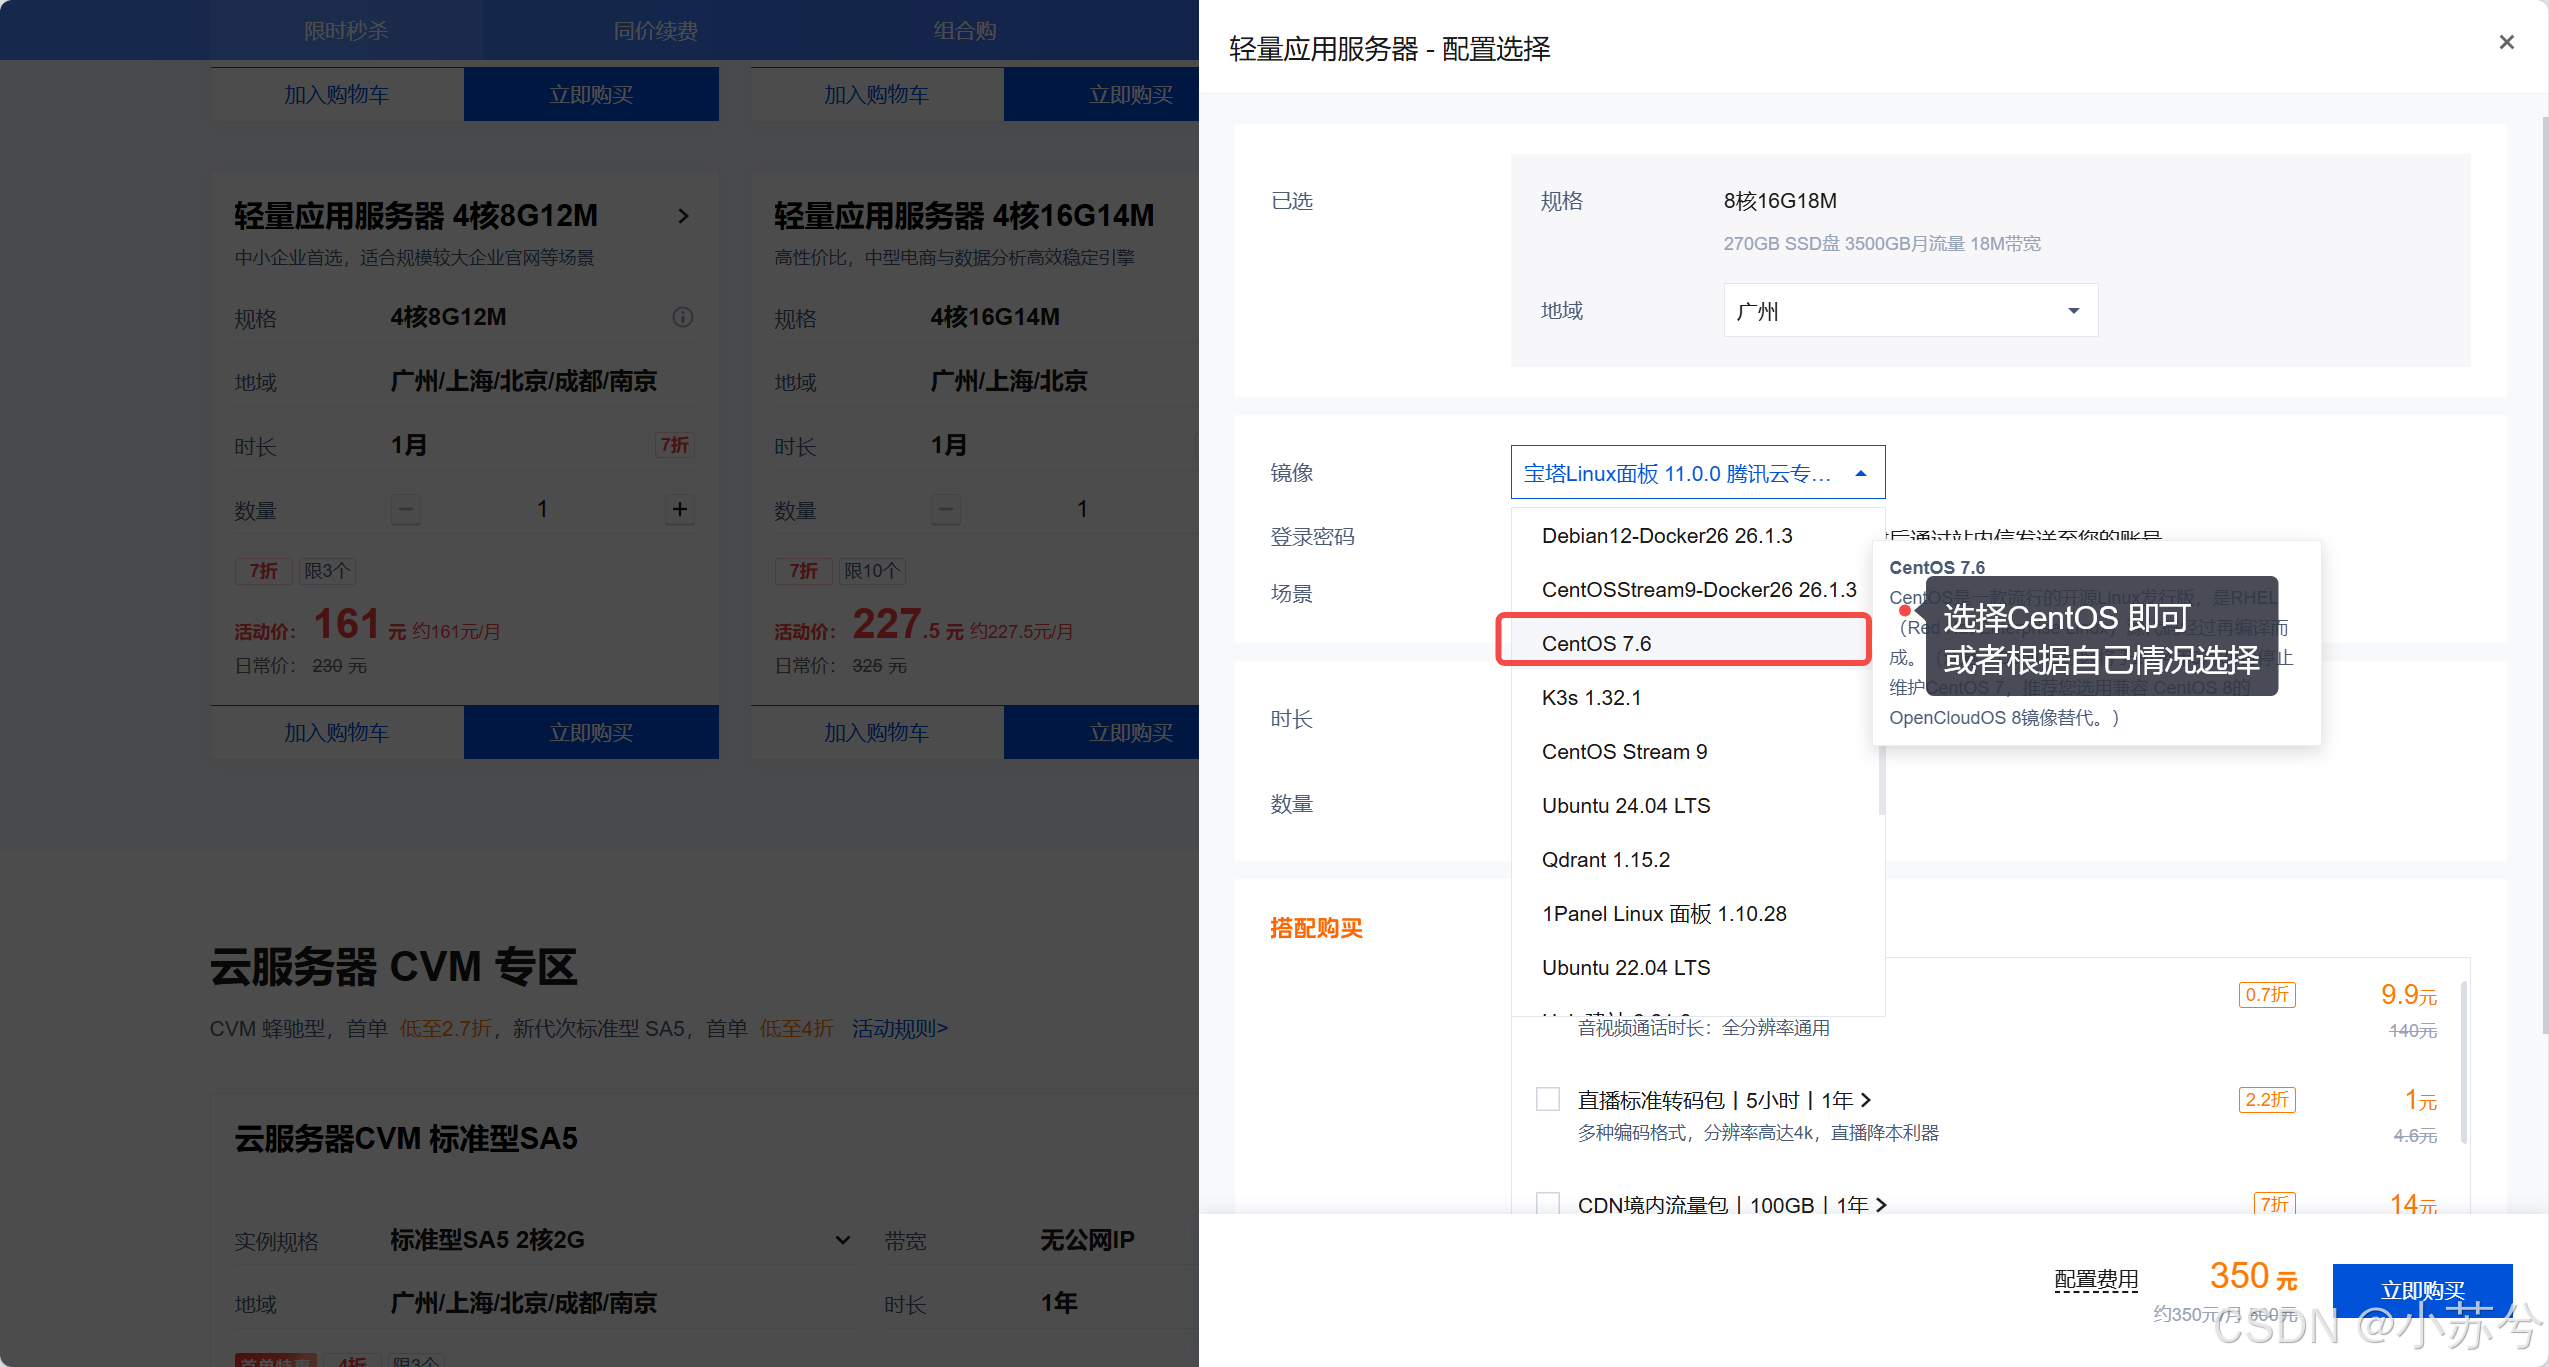The width and height of the screenshot is (2549, 1367).
Task: Click the info icon next to 4核8G12M spec
Action: (683, 317)
